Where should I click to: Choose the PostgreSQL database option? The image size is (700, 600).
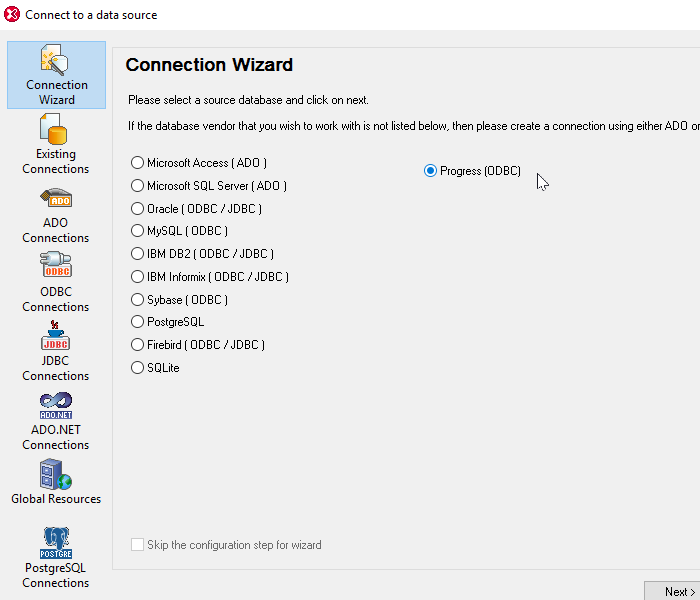138,322
